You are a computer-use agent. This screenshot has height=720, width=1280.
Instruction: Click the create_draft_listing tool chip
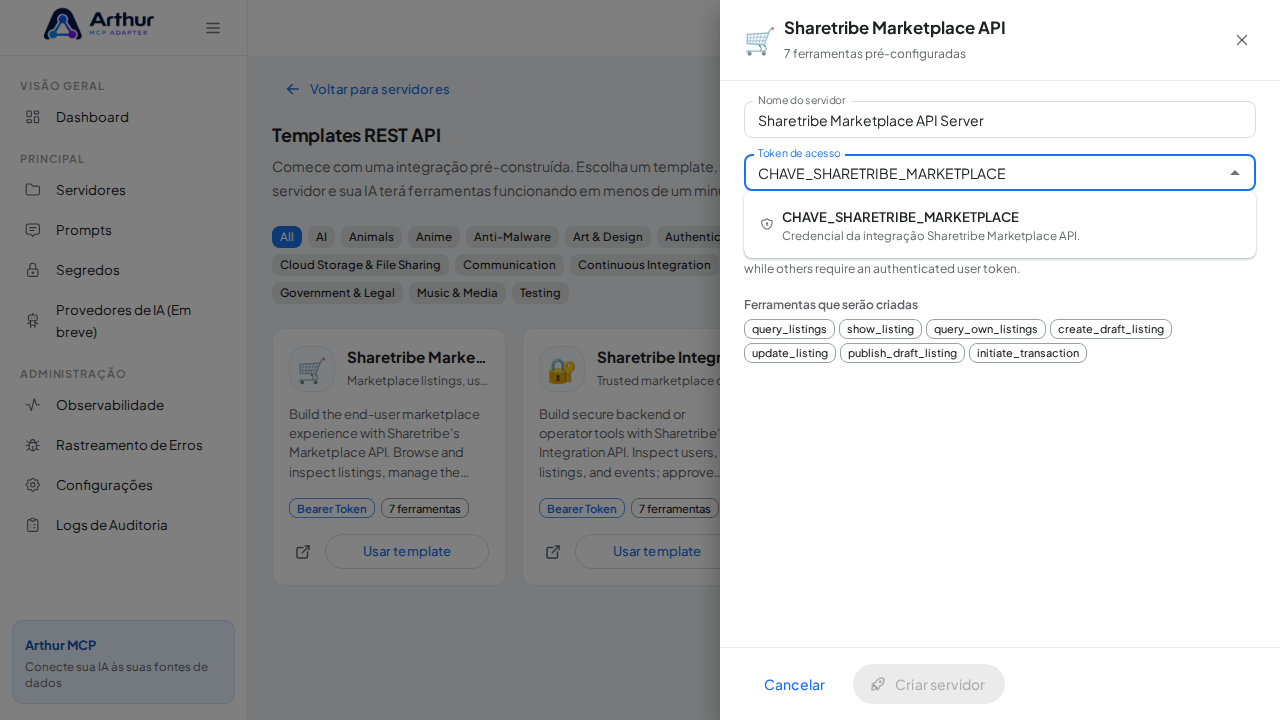click(1111, 329)
